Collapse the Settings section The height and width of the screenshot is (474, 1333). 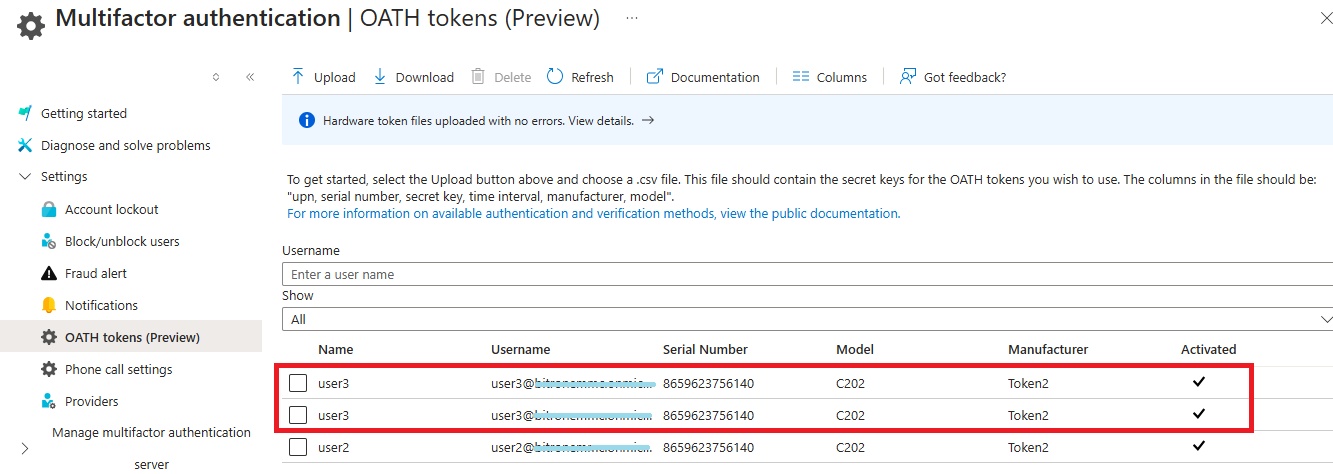25,177
